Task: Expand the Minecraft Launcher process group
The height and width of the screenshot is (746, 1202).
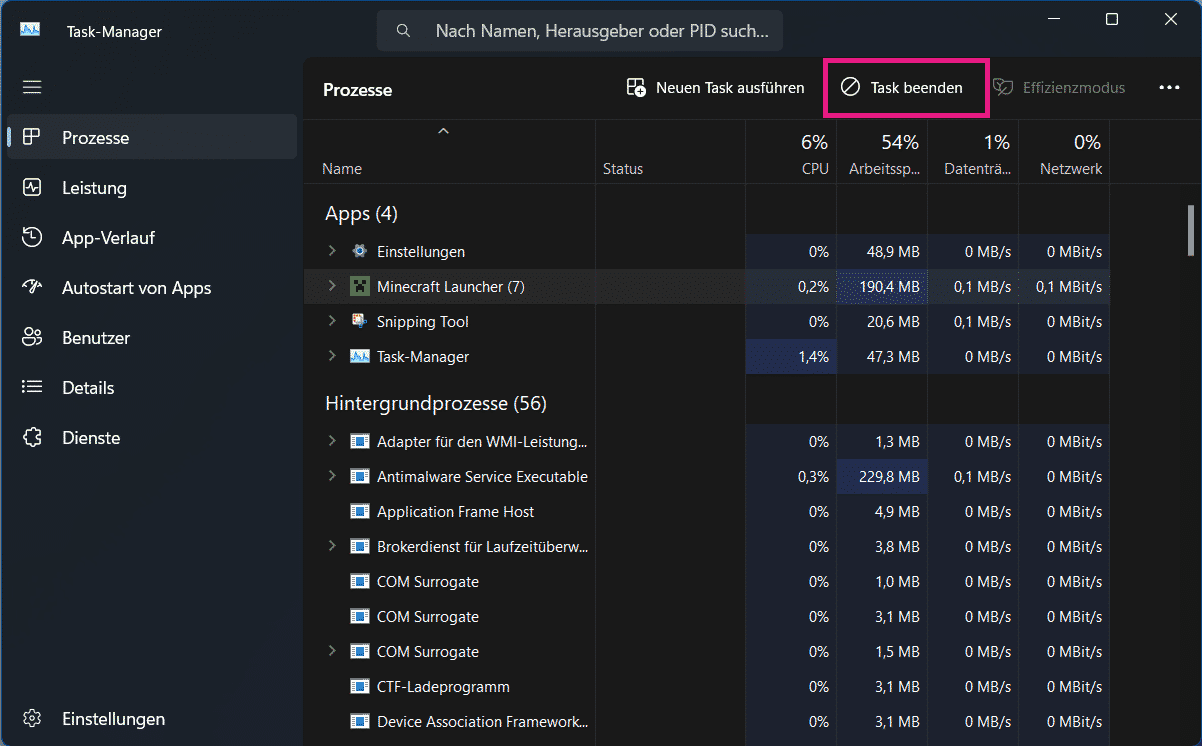Action: pyautogui.click(x=332, y=287)
